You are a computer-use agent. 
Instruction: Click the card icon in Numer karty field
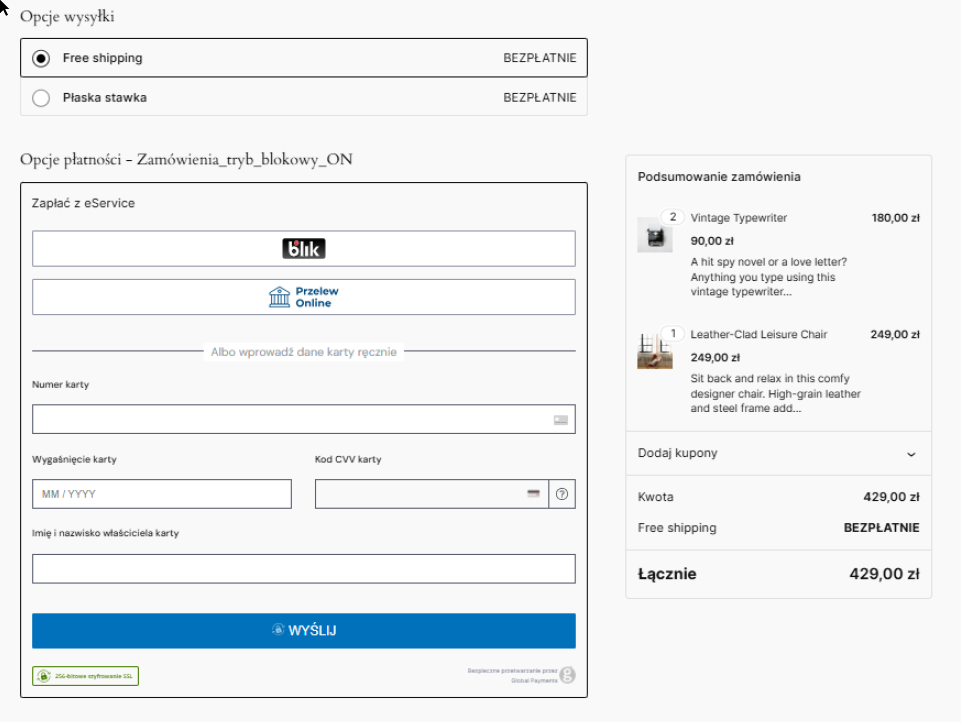(561, 420)
